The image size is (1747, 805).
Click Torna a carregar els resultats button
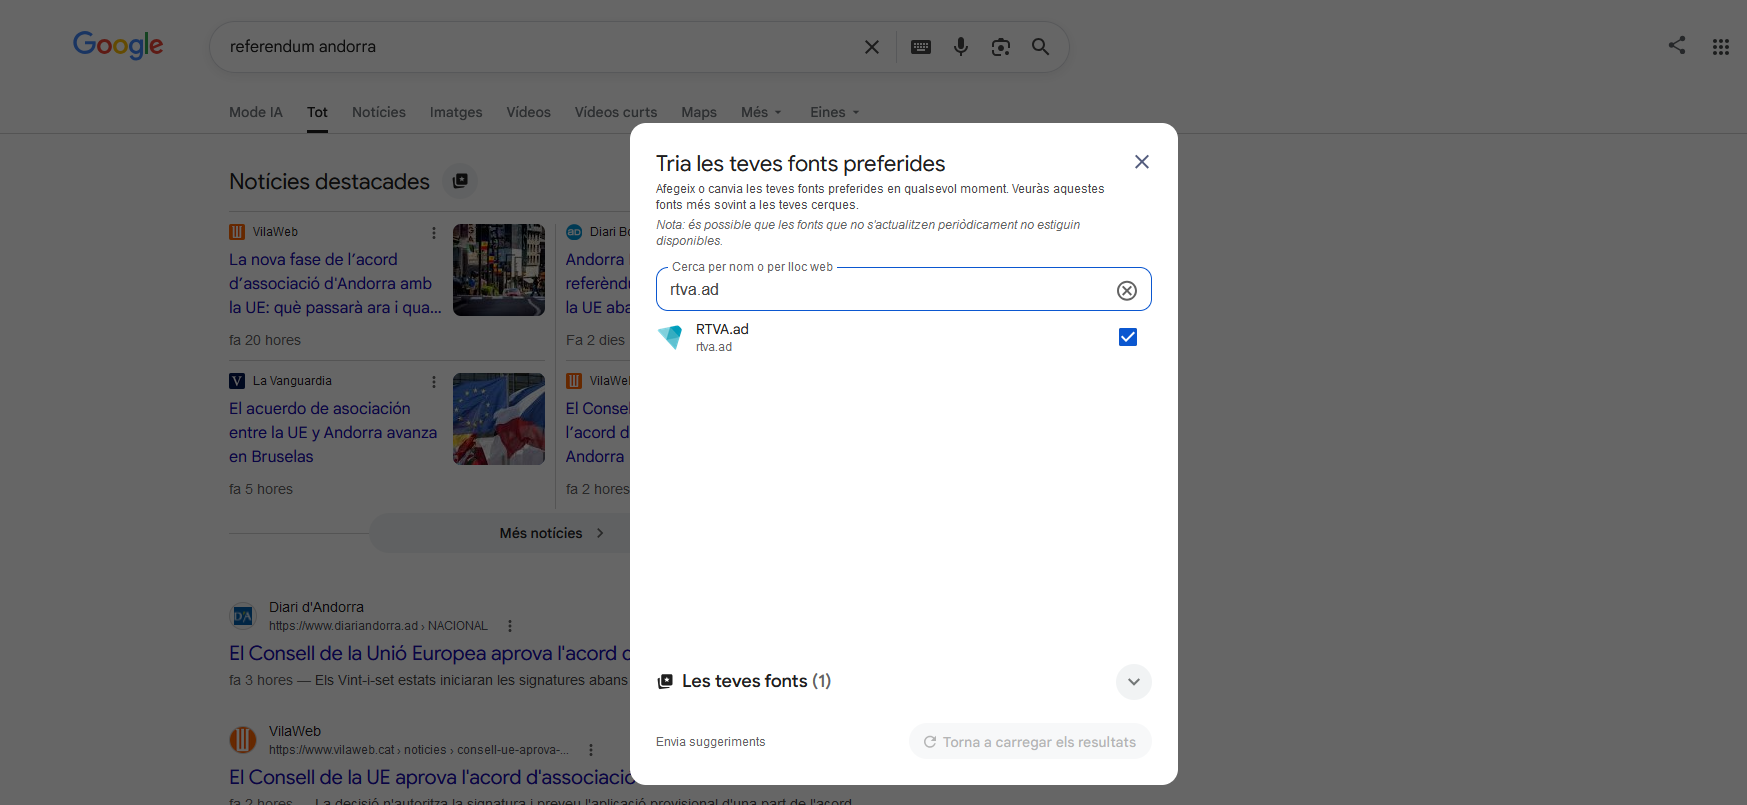coord(1030,742)
